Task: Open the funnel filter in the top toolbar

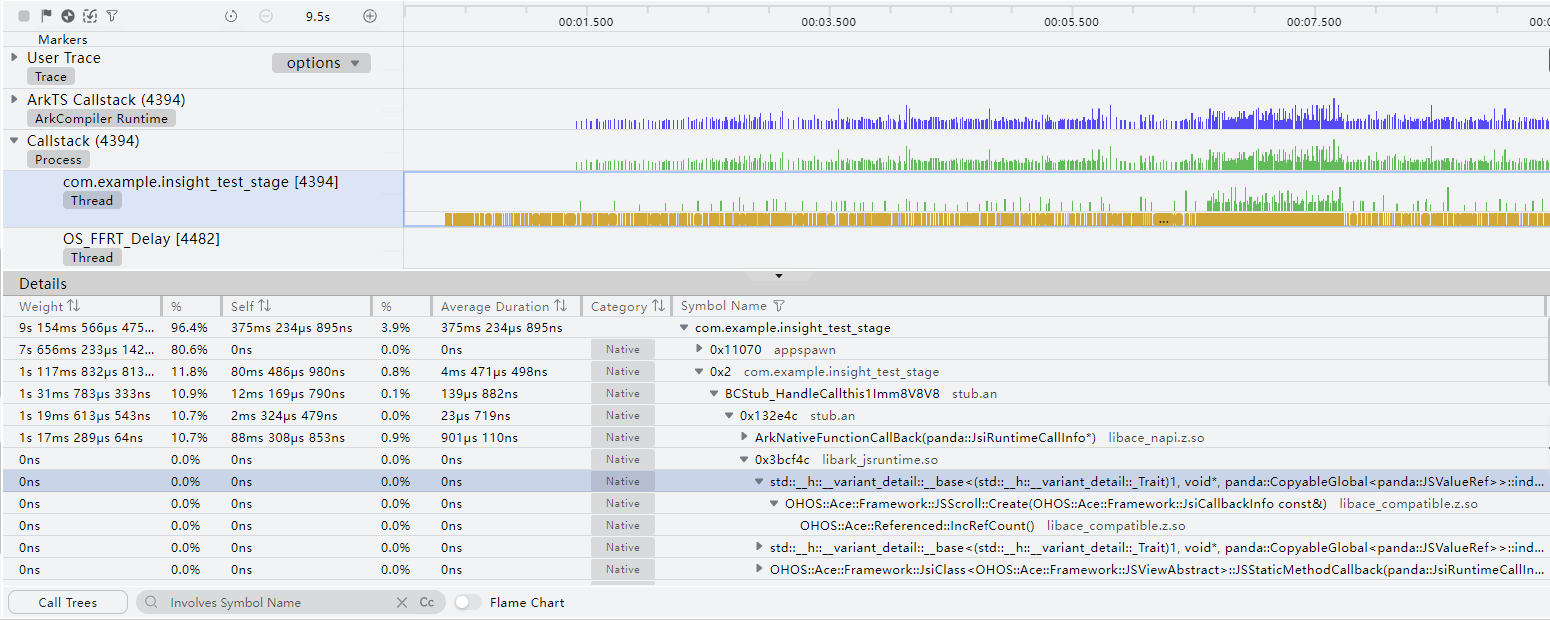Action: [x=112, y=16]
